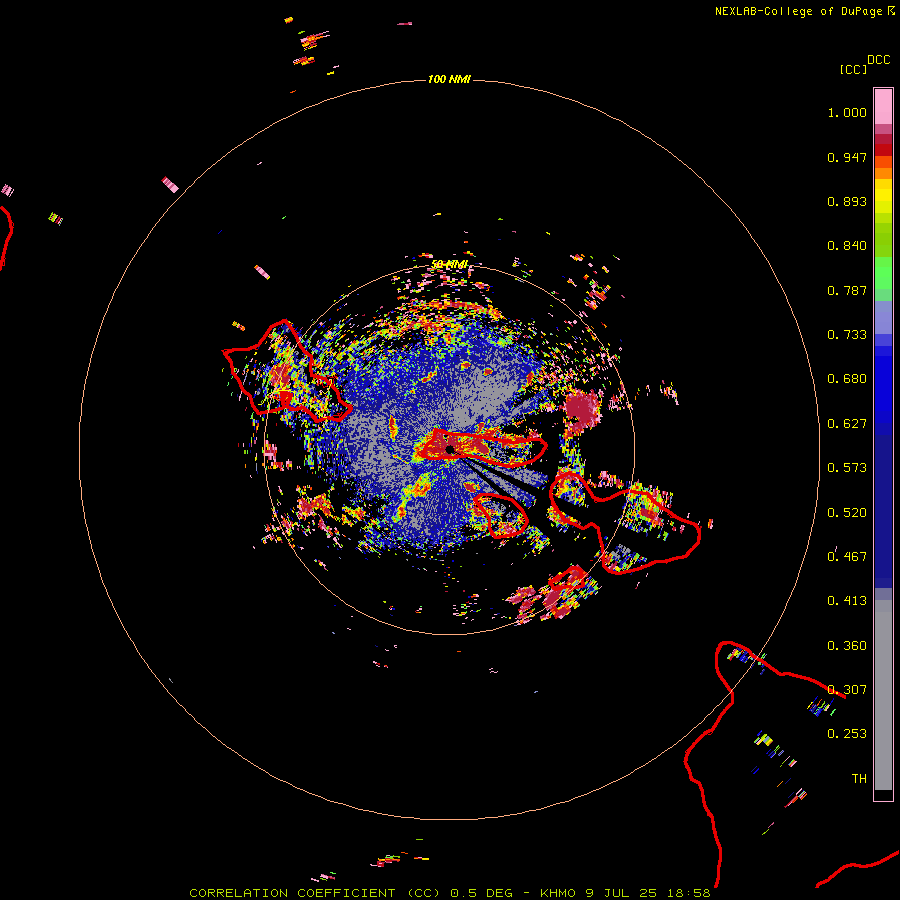The image size is (900, 900).
Task: Click the black radar site dot at center
Action: (450, 449)
